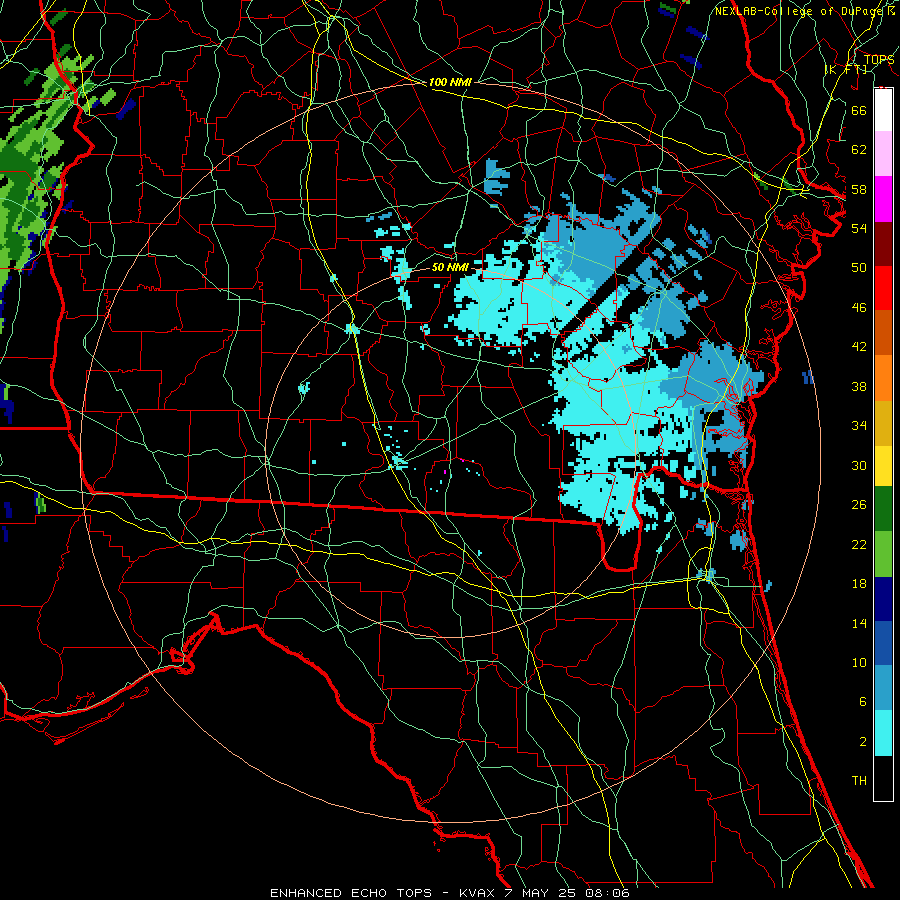Click the legend value "30"
This screenshot has width=900, height=900.
[x=859, y=465]
